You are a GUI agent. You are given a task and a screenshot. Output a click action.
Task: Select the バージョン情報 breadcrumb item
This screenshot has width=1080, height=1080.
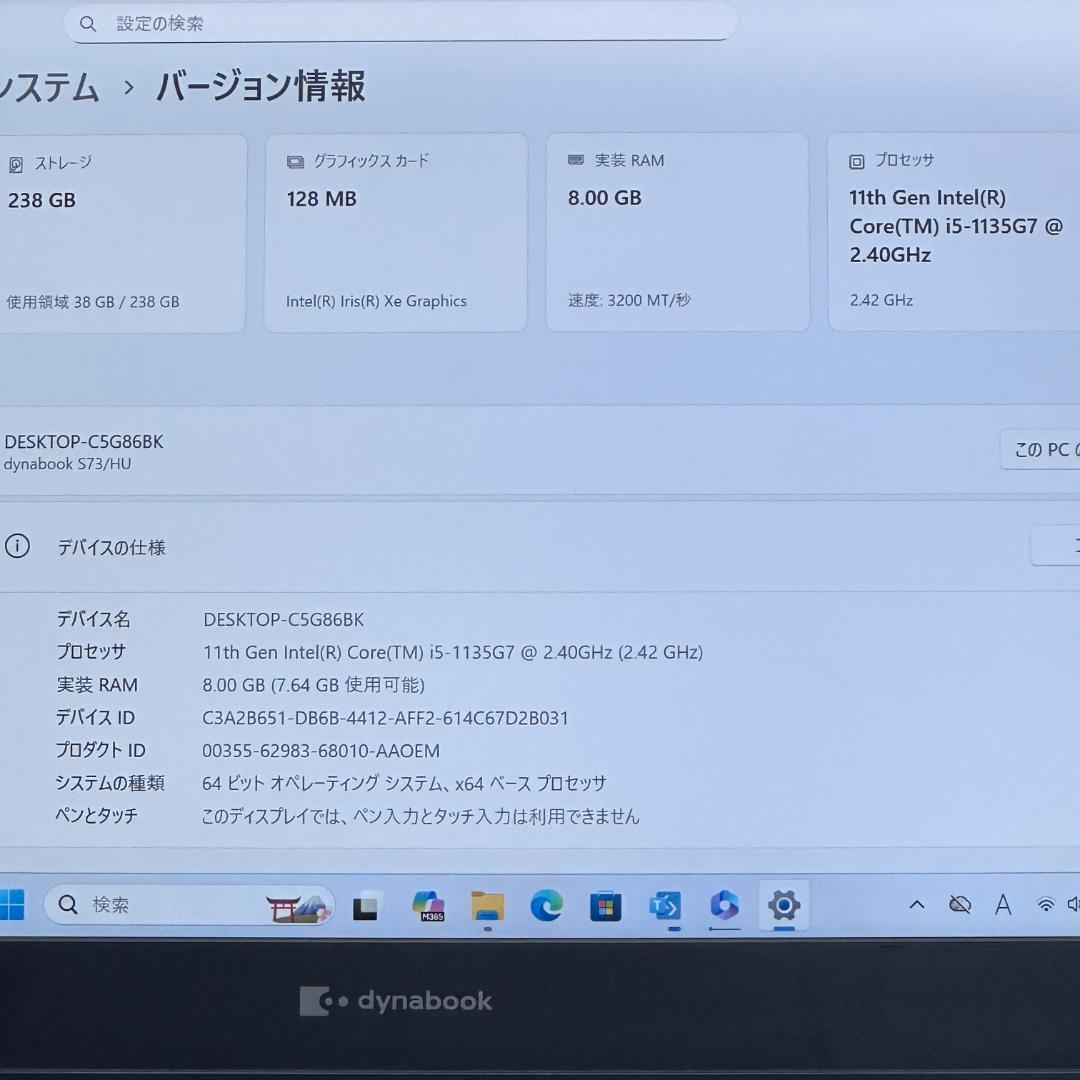pyautogui.click(x=260, y=88)
